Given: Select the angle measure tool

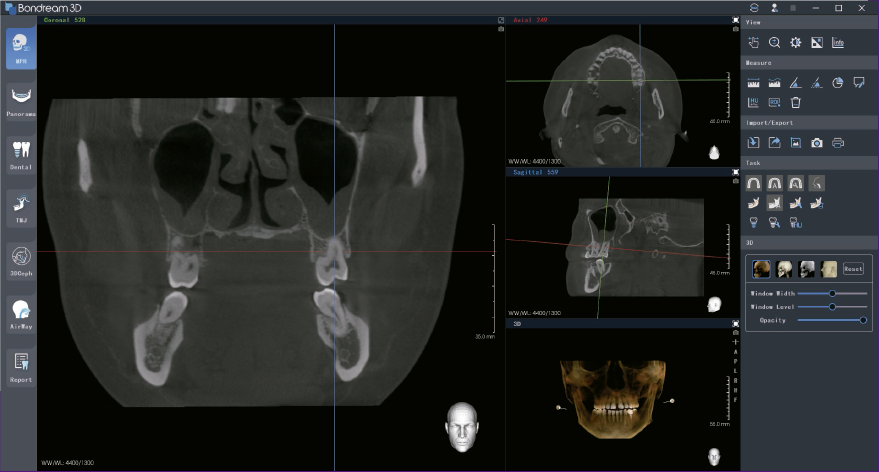Looking at the screenshot, I should (795, 83).
